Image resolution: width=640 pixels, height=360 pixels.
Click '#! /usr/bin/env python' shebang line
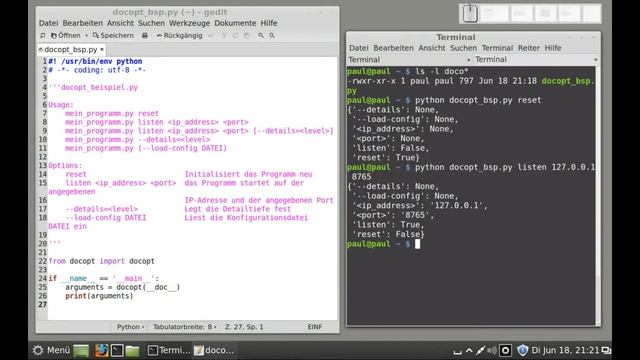click(x=96, y=61)
